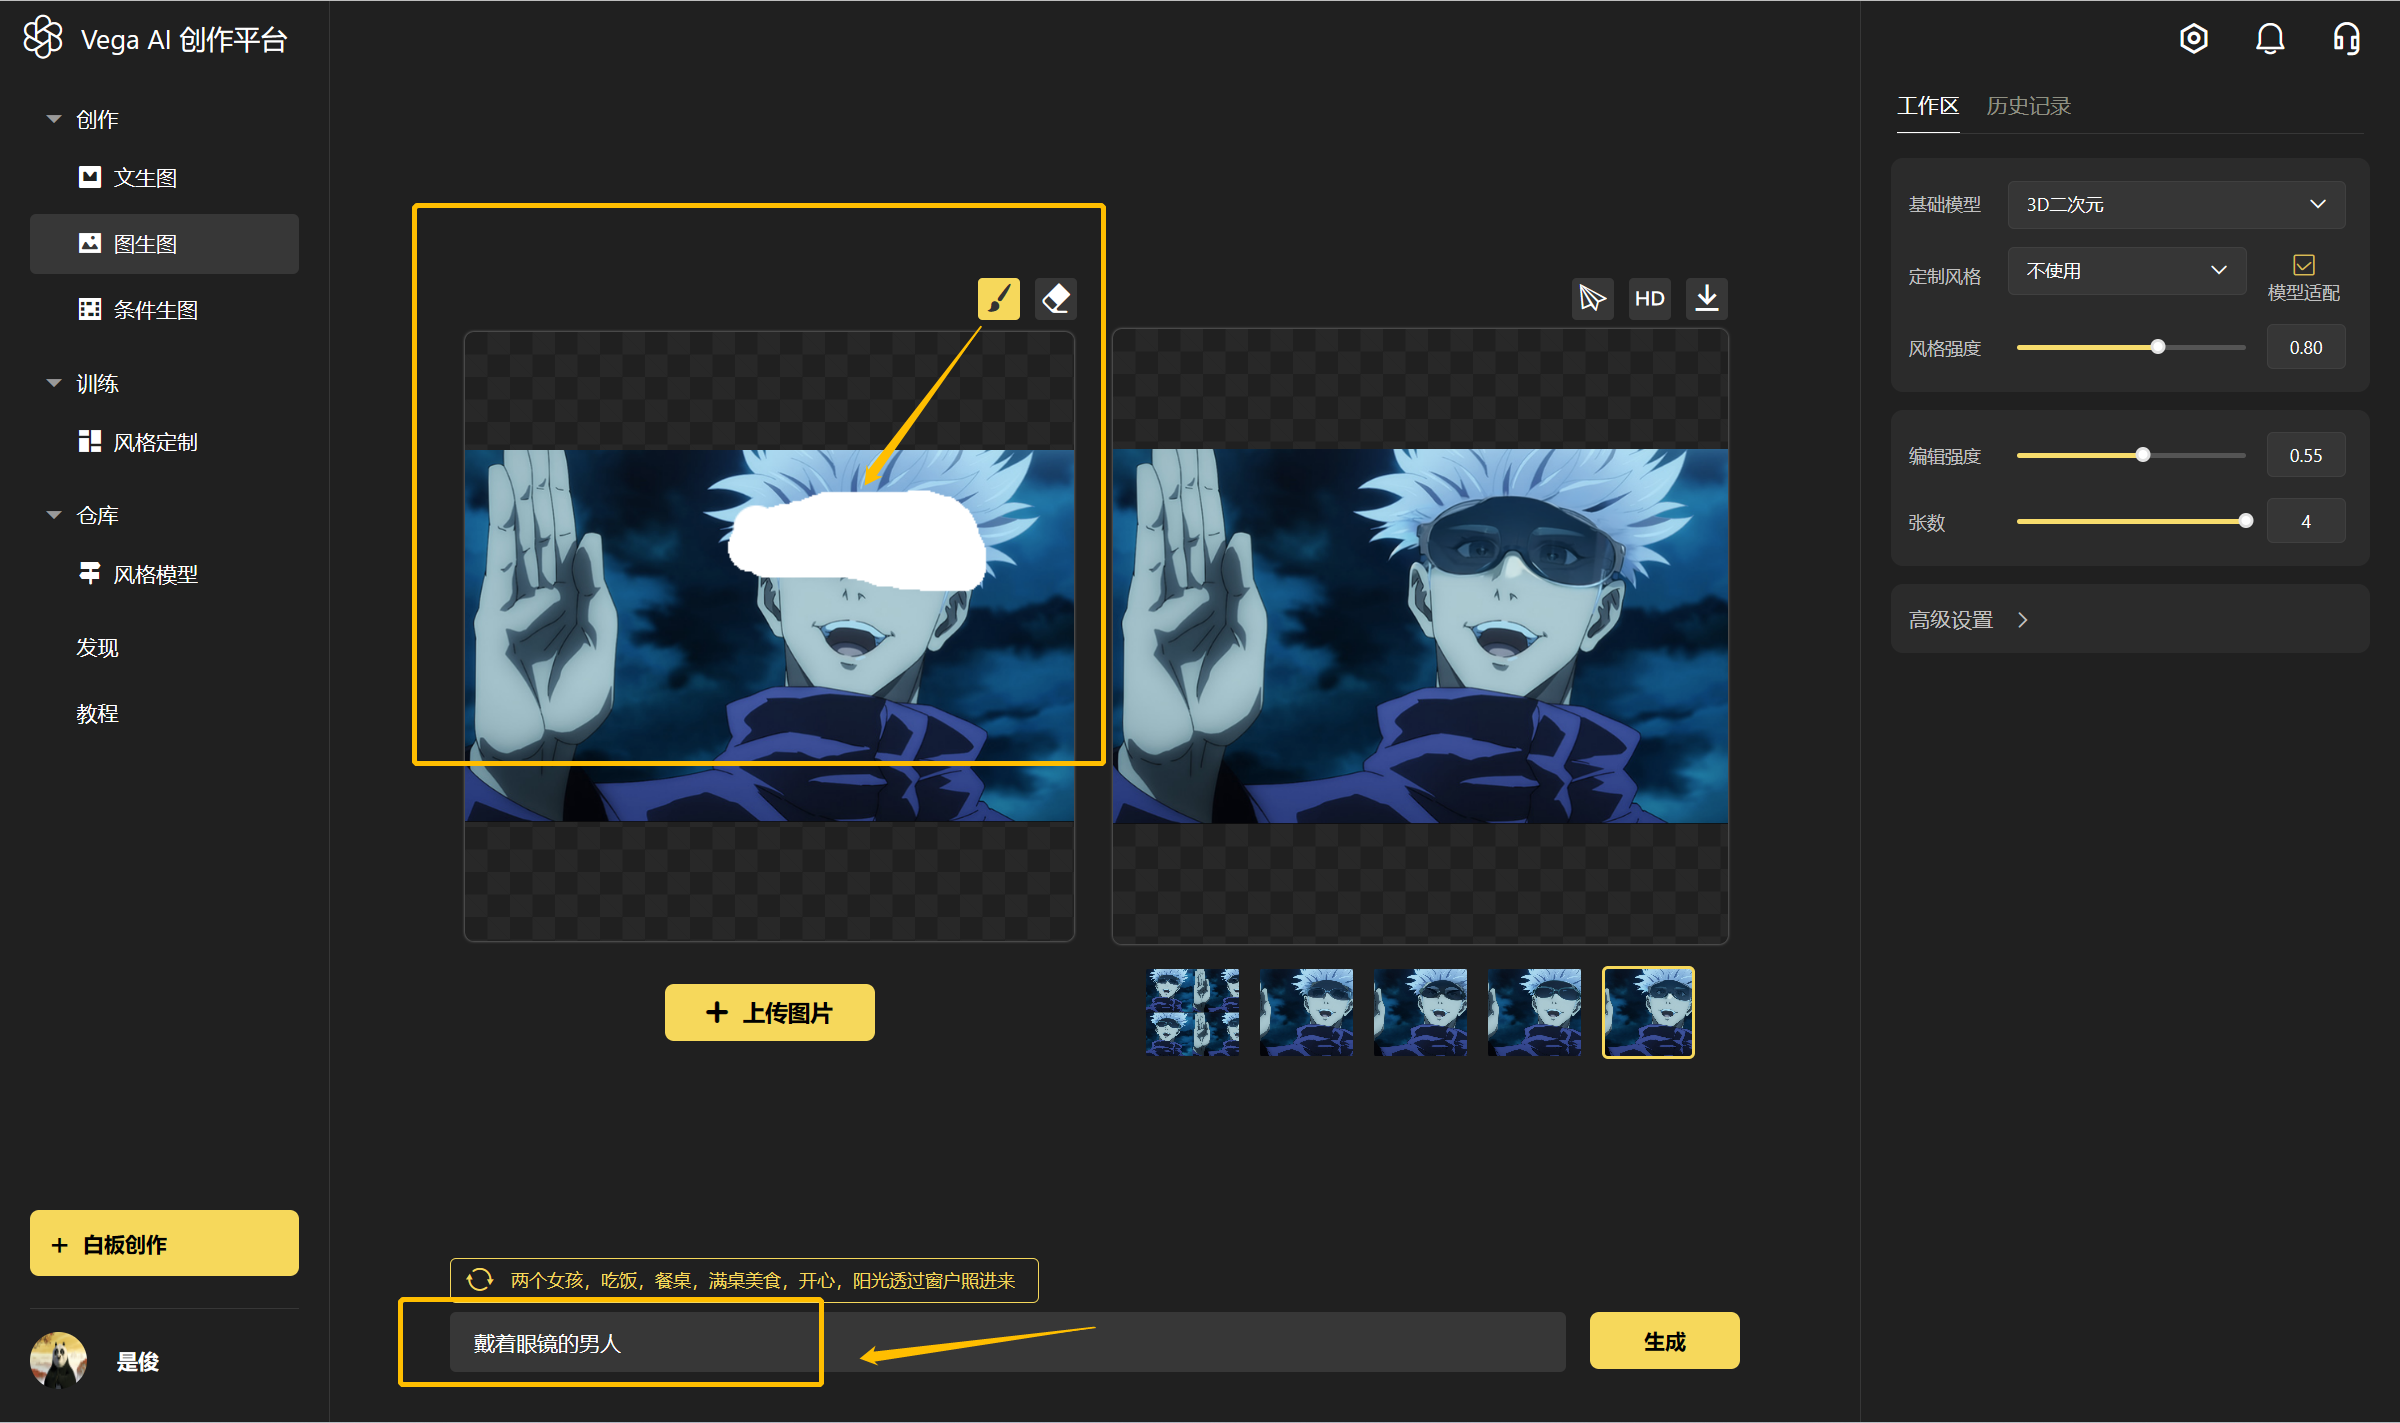2400x1423 pixels.
Task: Click the 编辑强度 slider handle
Action: coord(2143,455)
